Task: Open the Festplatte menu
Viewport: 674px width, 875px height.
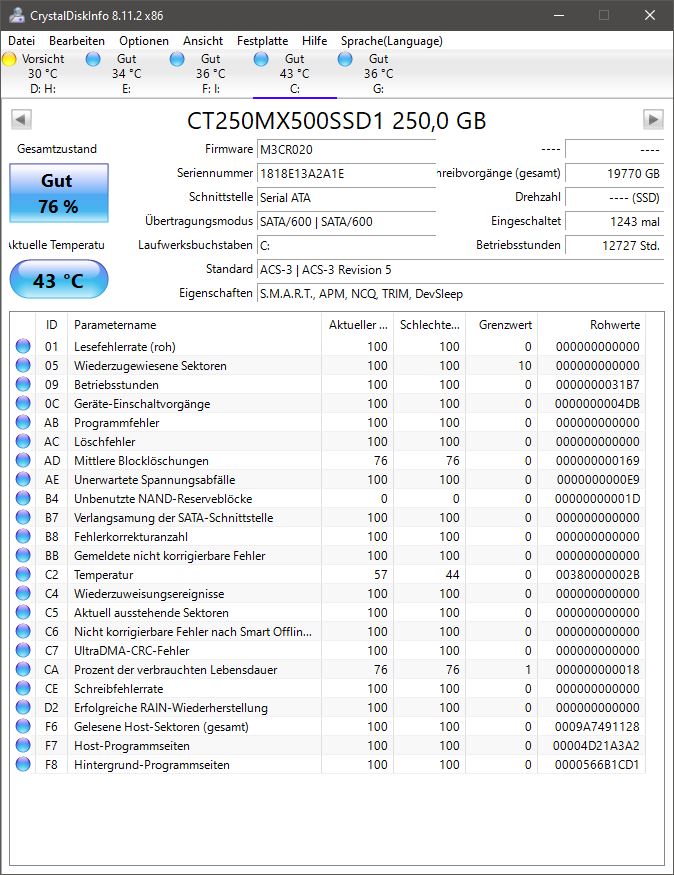Action: click(262, 41)
